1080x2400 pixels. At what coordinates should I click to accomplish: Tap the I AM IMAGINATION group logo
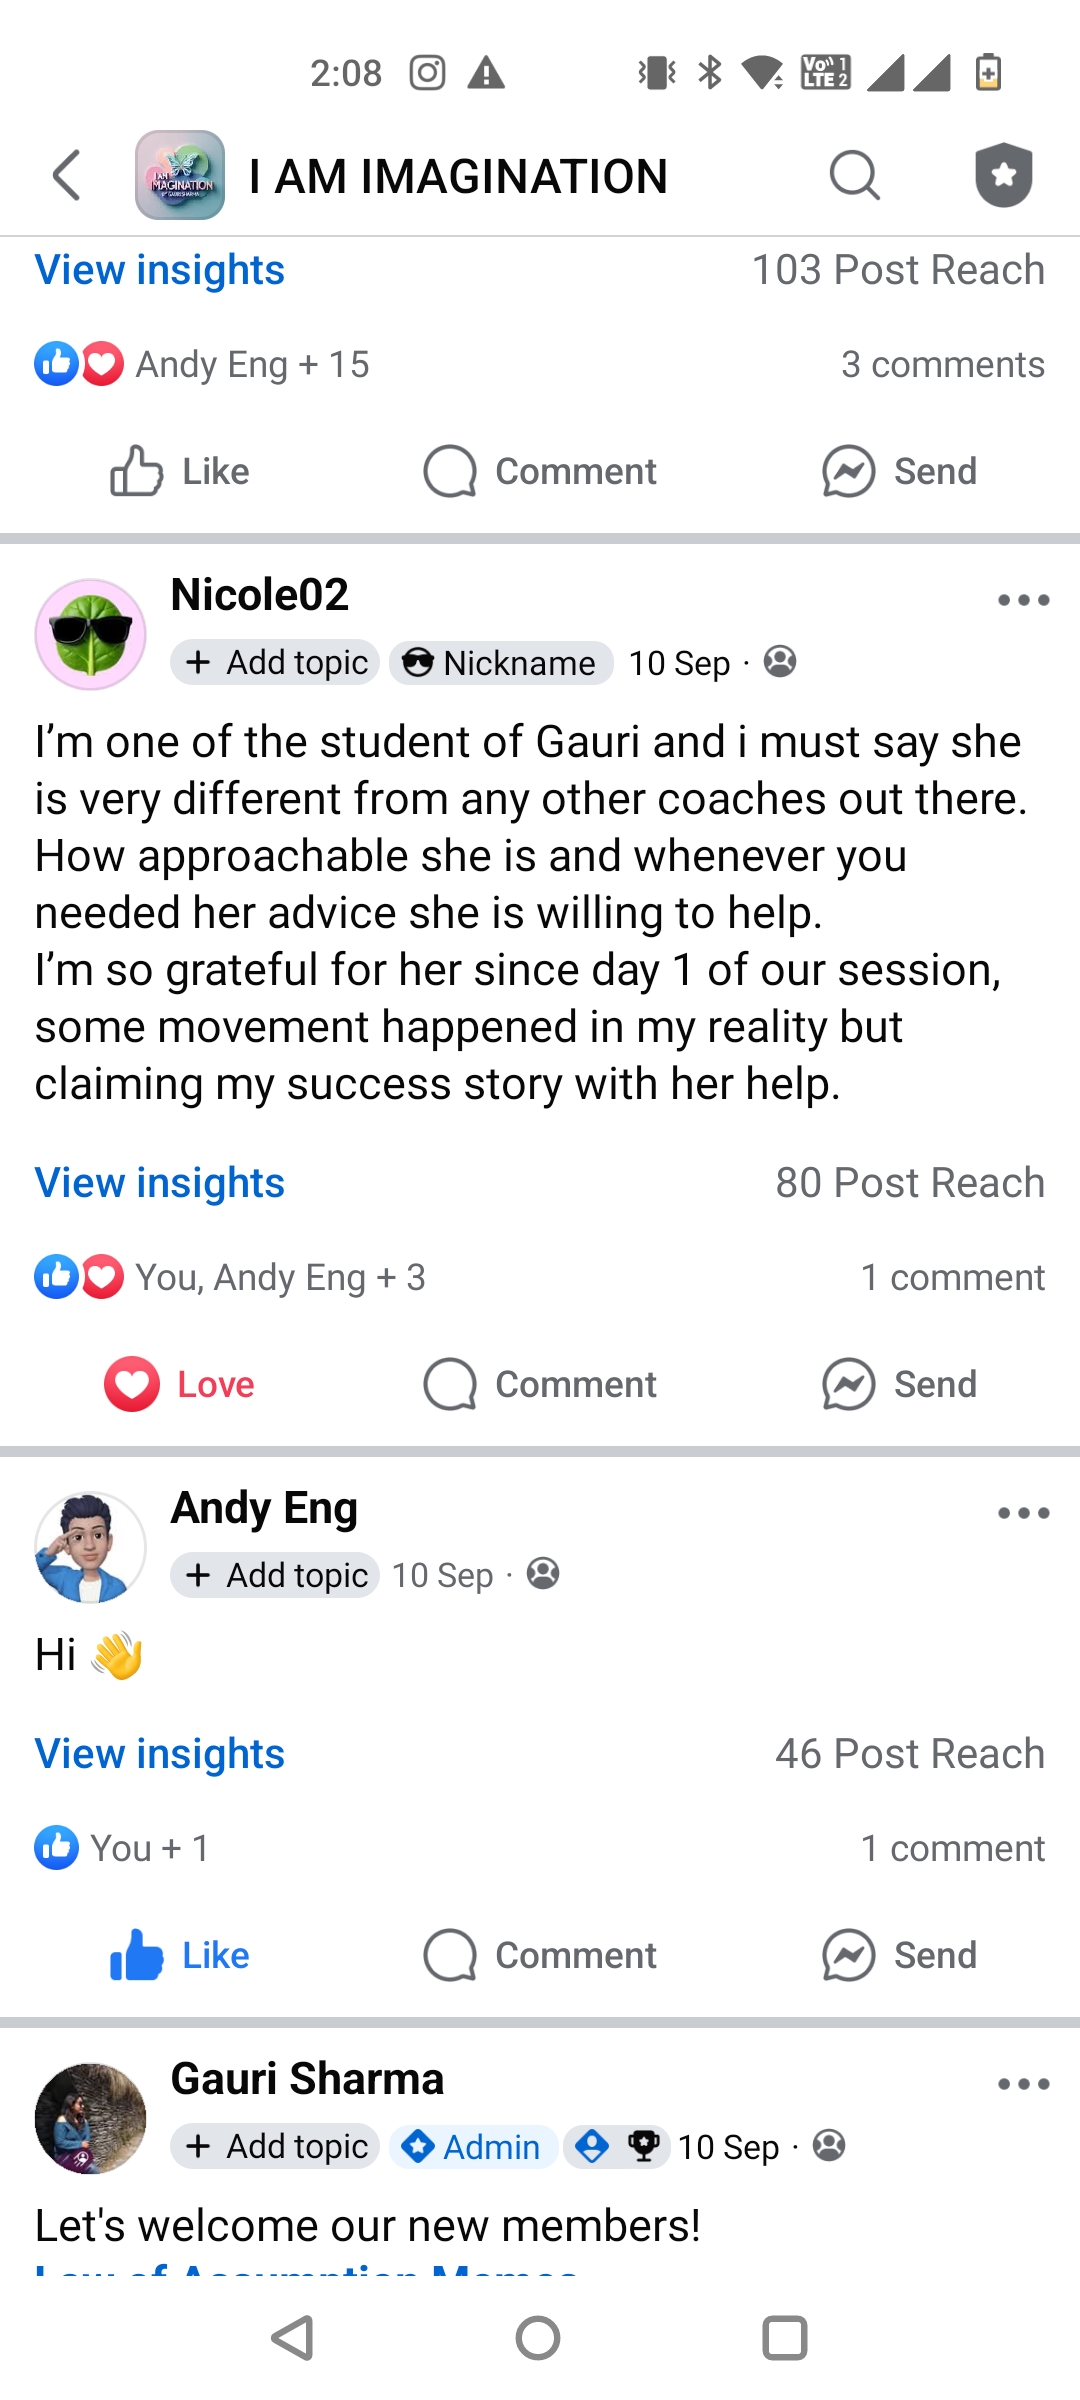tap(180, 176)
